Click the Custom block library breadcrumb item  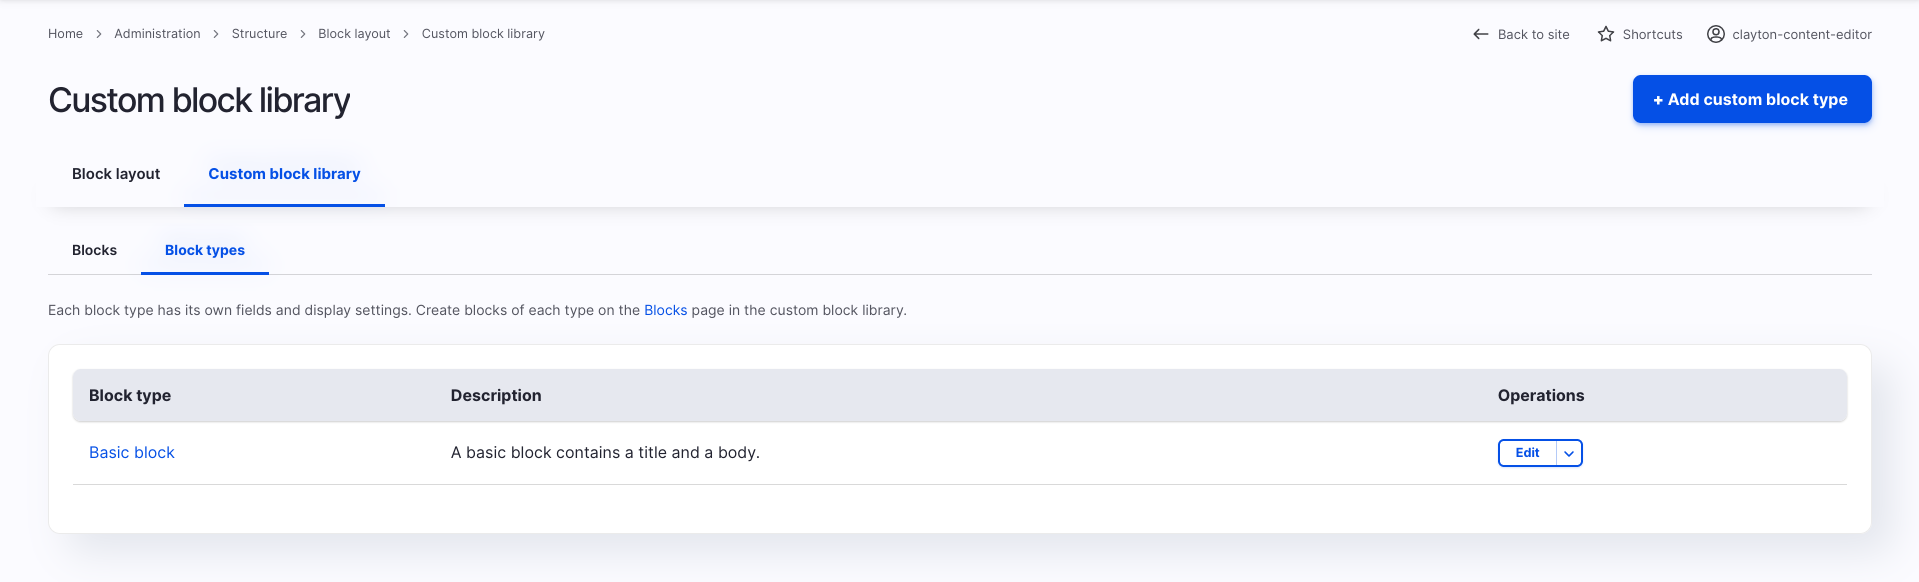[483, 34]
